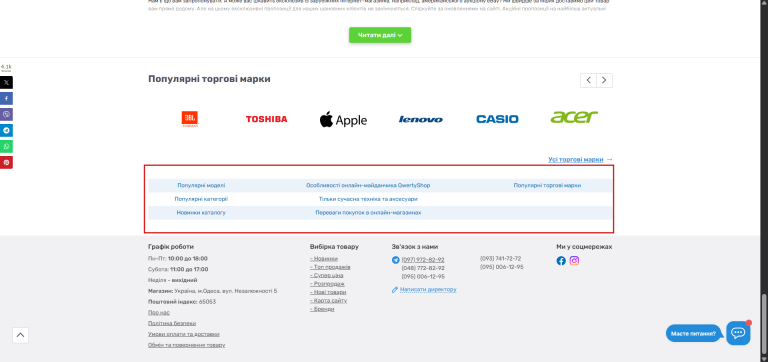This screenshot has height=362, width=768.
Task: Open footer Бренди link
Action: tap(322, 309)
